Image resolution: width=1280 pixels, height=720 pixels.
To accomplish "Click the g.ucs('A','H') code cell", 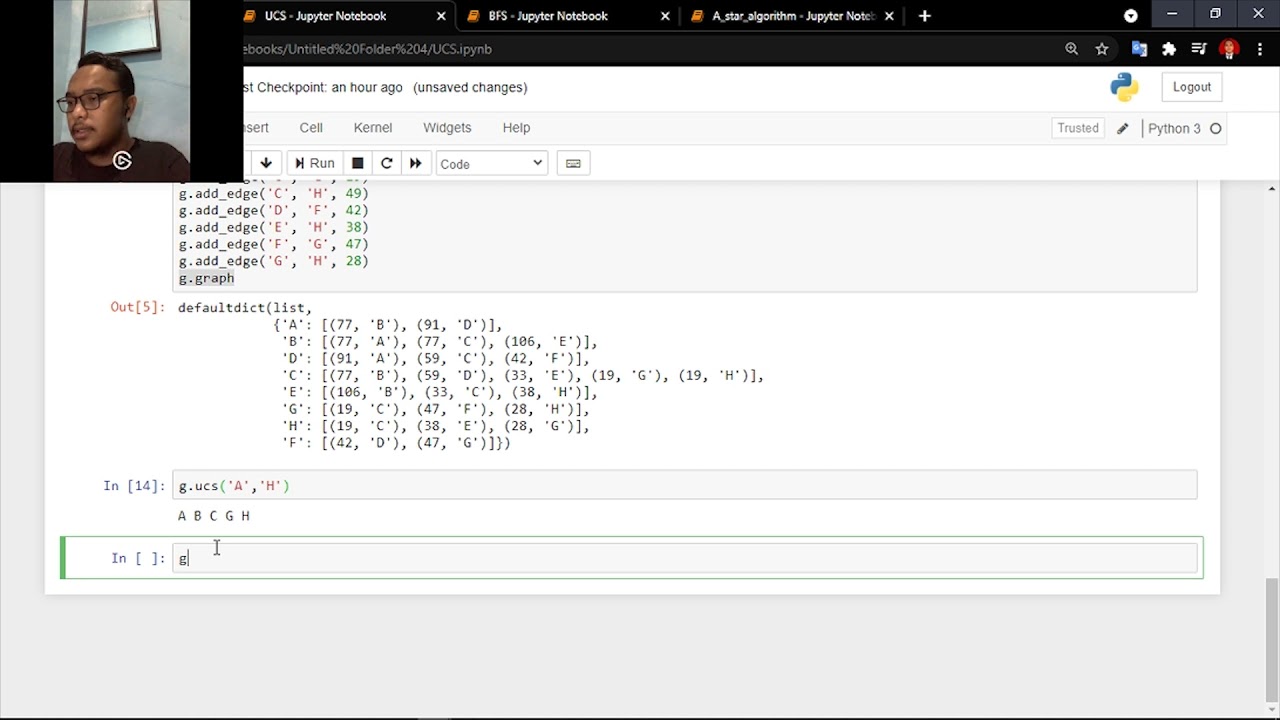I will point(685,485).
